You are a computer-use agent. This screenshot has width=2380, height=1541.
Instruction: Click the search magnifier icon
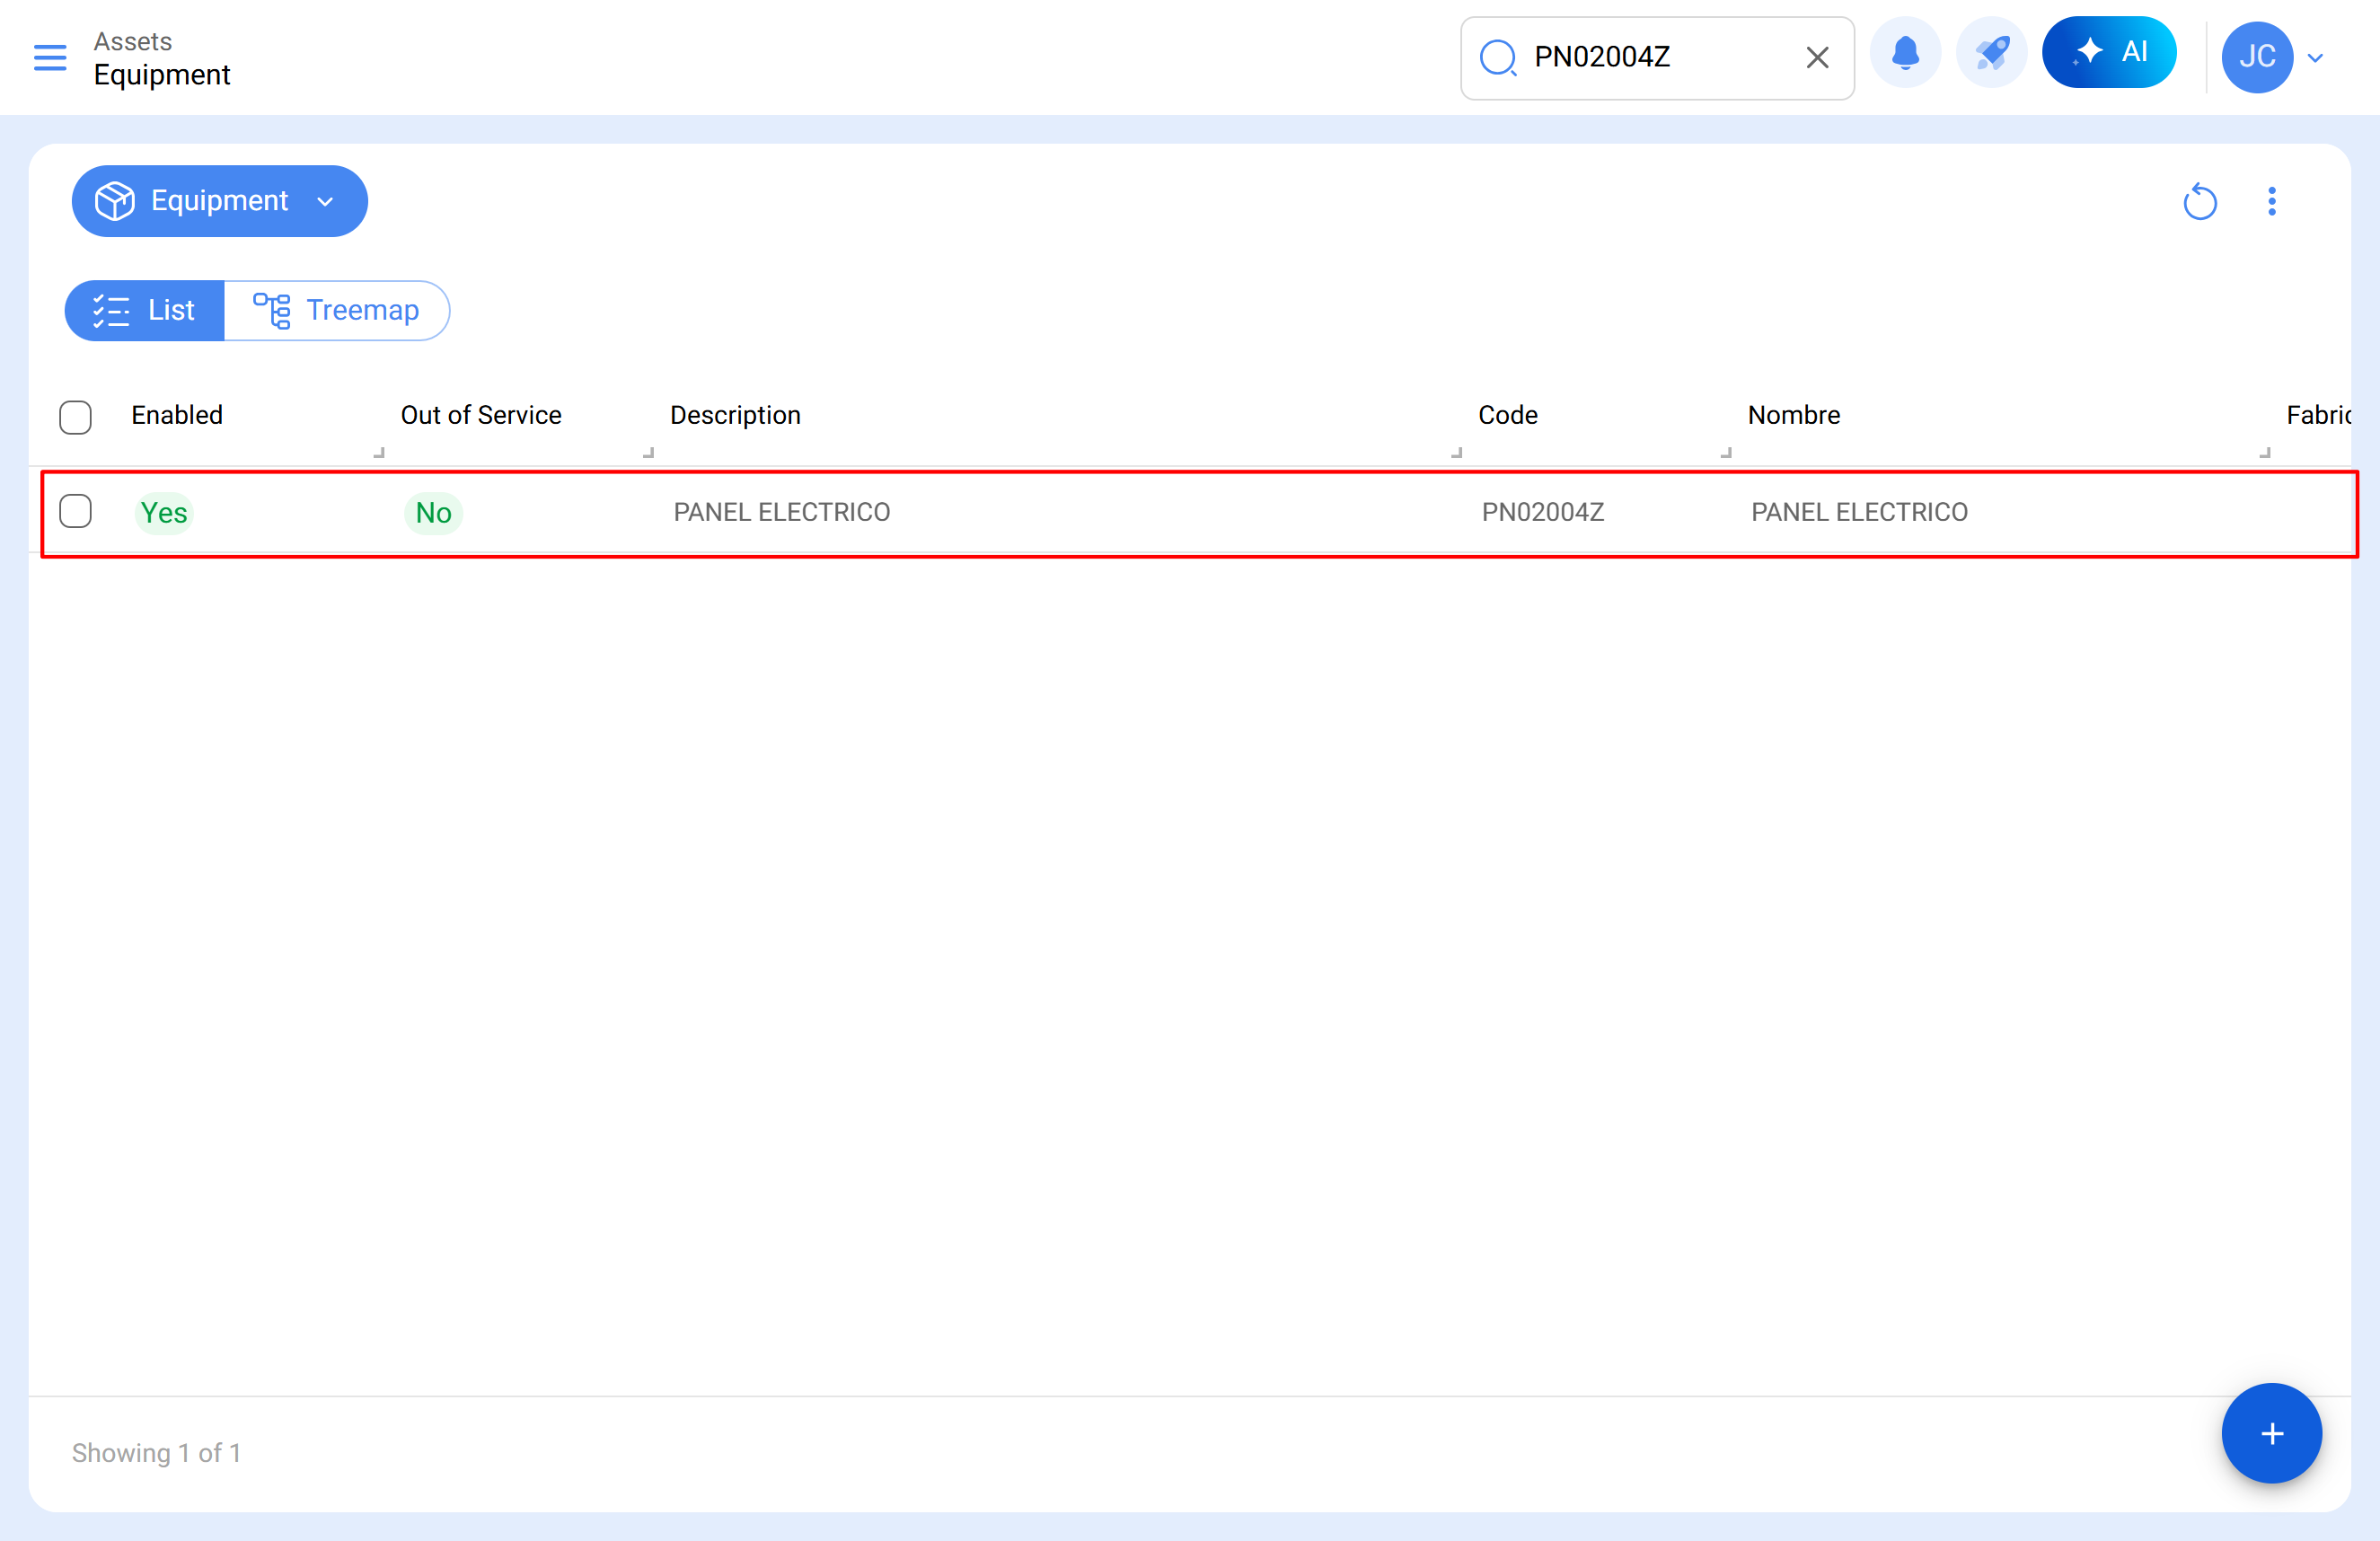click(x=1497, y=57)
